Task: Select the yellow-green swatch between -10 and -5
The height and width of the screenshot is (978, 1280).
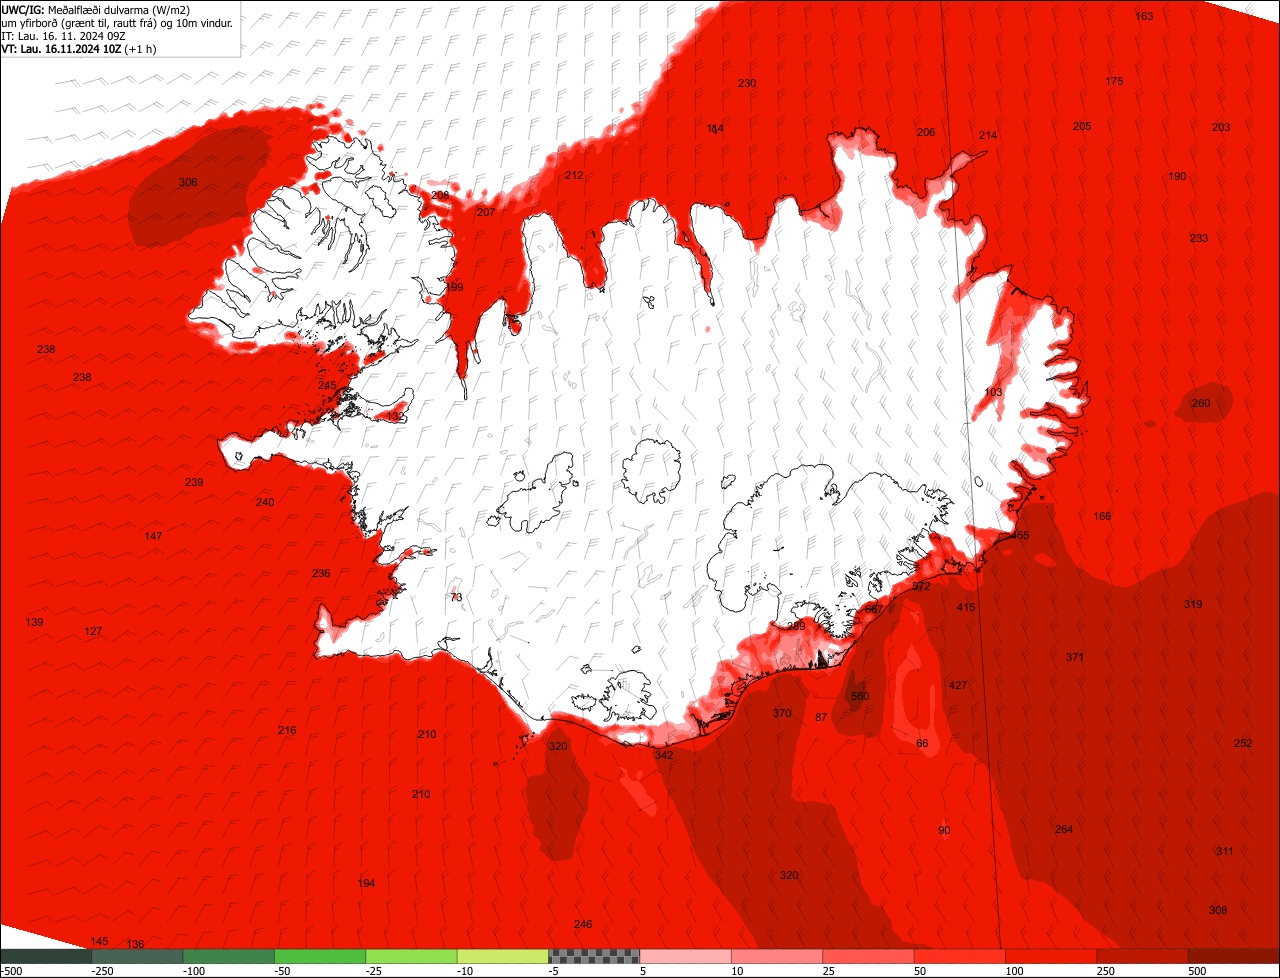Action: click(x=503, y=956)
